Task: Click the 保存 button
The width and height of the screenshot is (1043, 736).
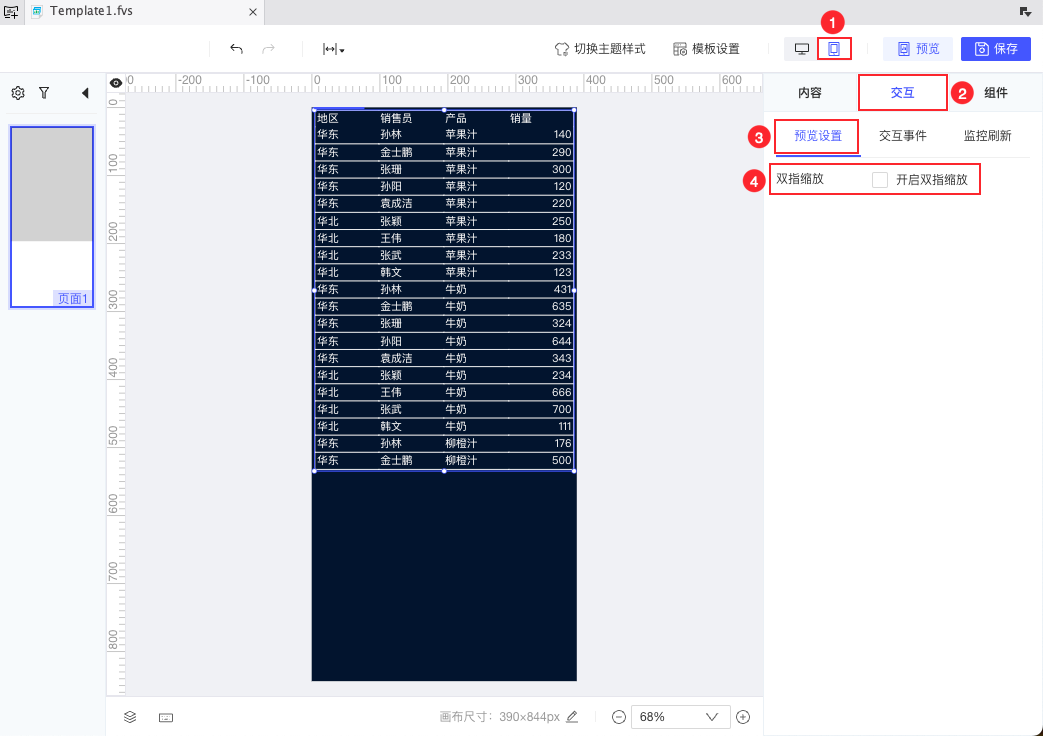Action: (x=996, y=49)
